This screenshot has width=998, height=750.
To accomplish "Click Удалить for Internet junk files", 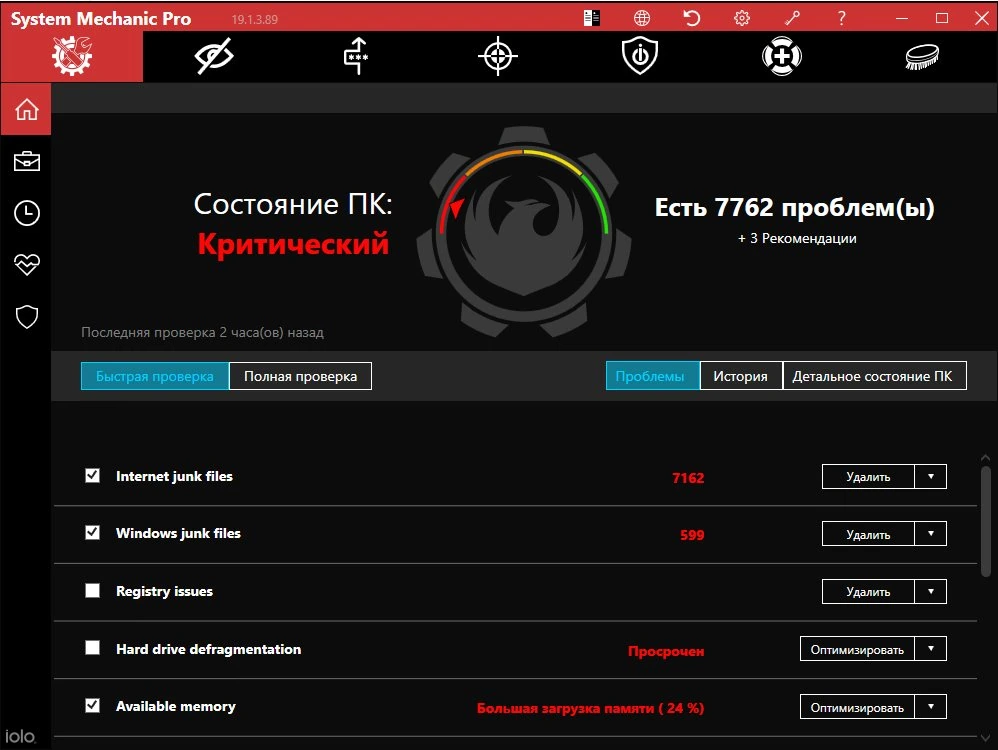I will coord(868,476).
